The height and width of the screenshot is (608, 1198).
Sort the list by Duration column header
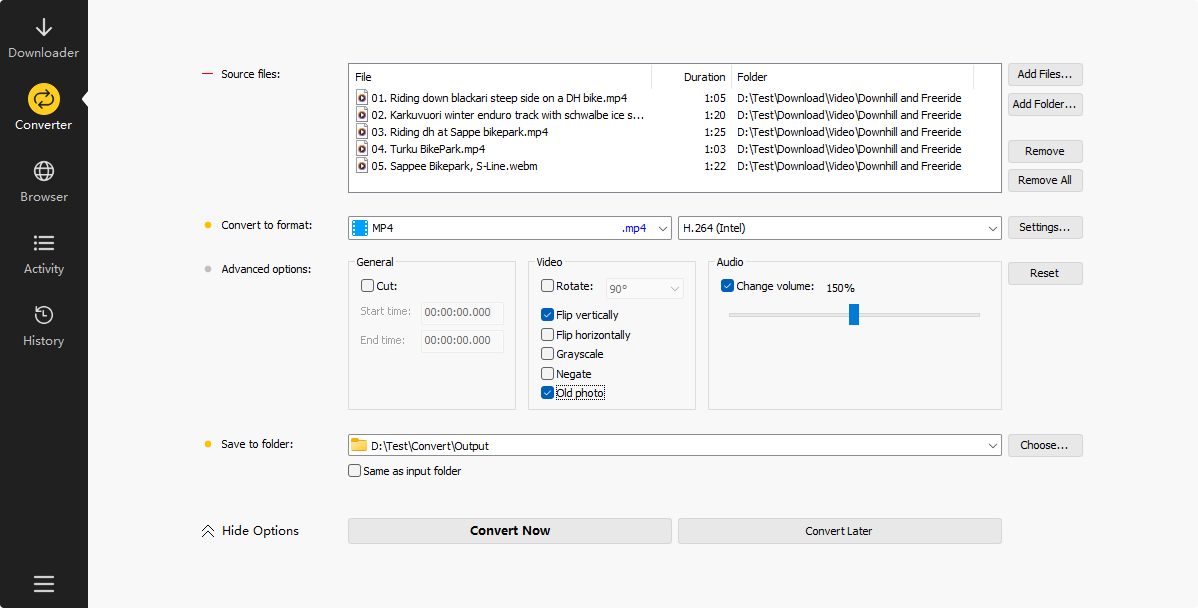tap(704, 77)
